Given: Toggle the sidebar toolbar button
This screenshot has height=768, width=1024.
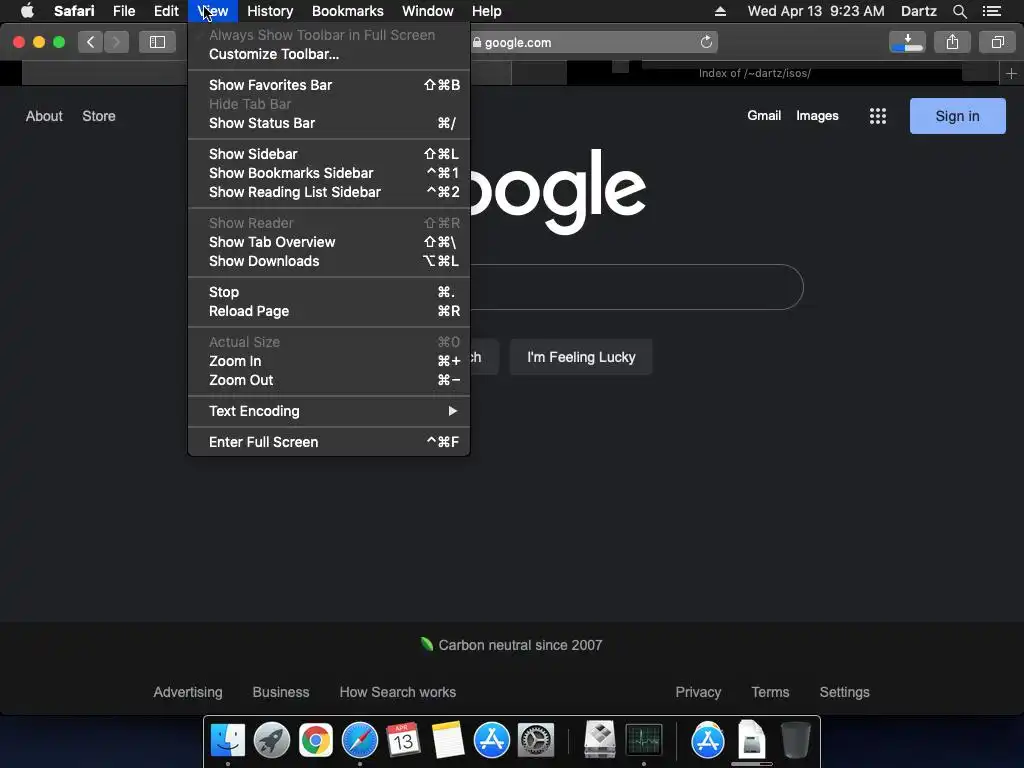Looking at the screenshot, I should (x=157, y=42).
